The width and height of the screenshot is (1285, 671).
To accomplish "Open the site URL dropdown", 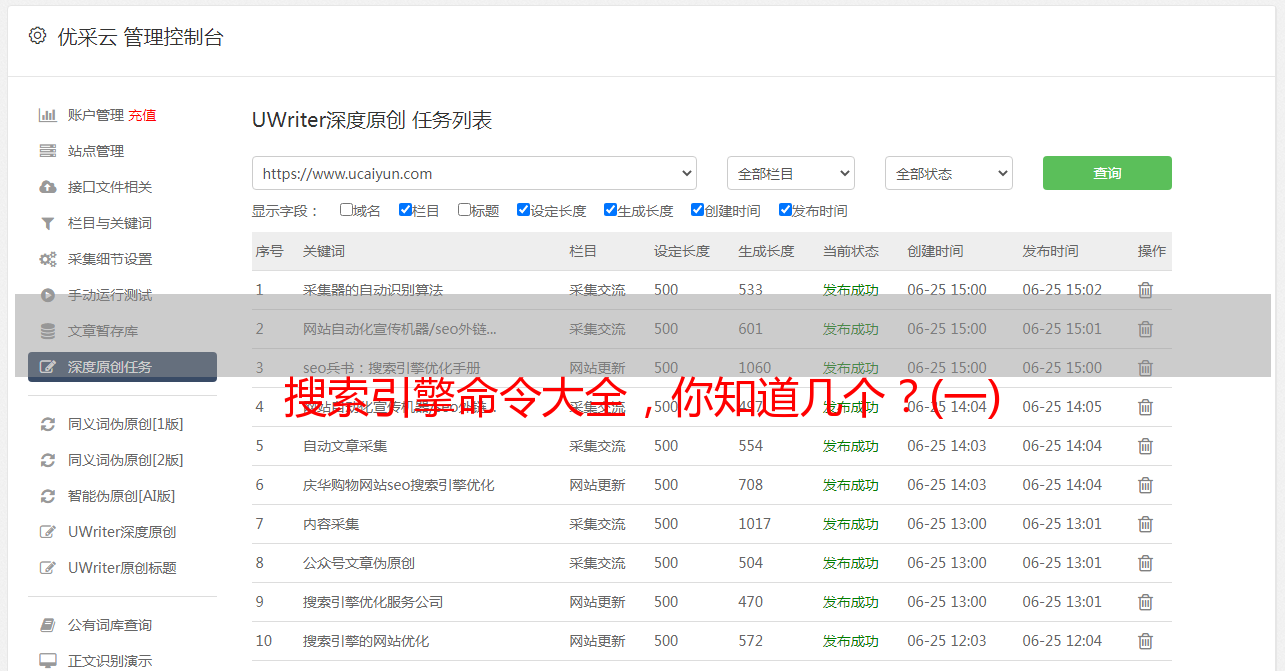I will point(474,173).
